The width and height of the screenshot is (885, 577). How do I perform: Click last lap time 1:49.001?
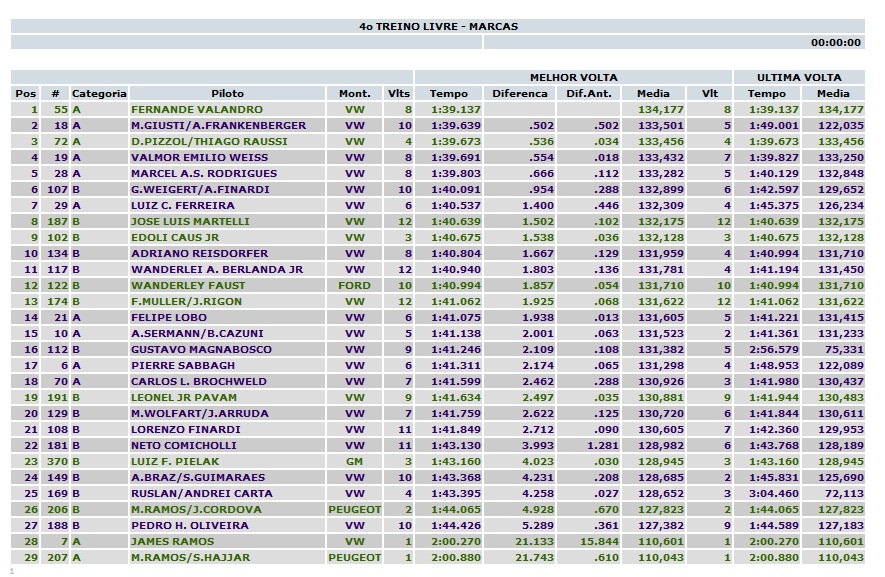pyautogui.click(x=773, y=125)
